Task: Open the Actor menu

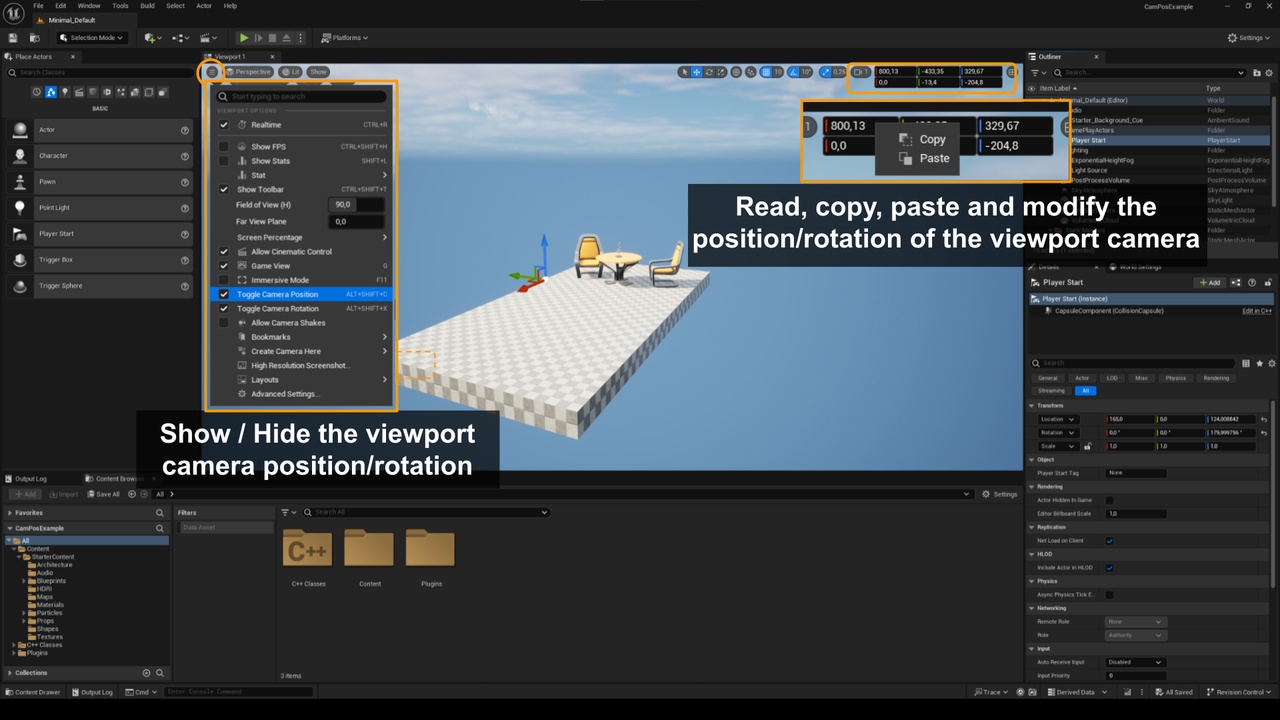Action: click(204, 6)
